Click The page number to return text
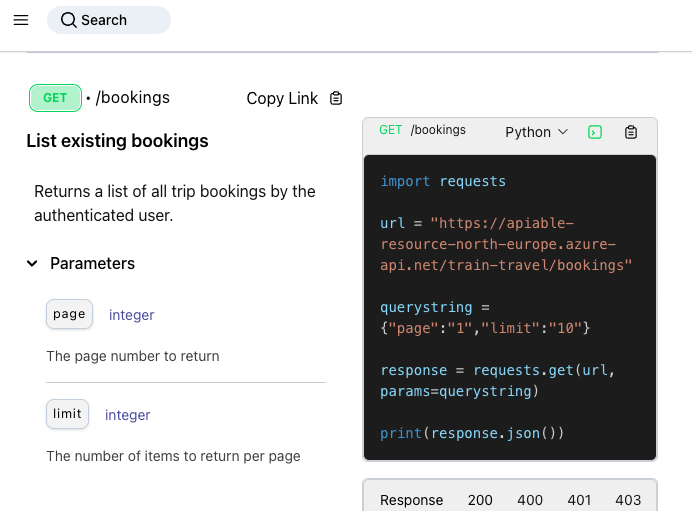 (133, 356)
